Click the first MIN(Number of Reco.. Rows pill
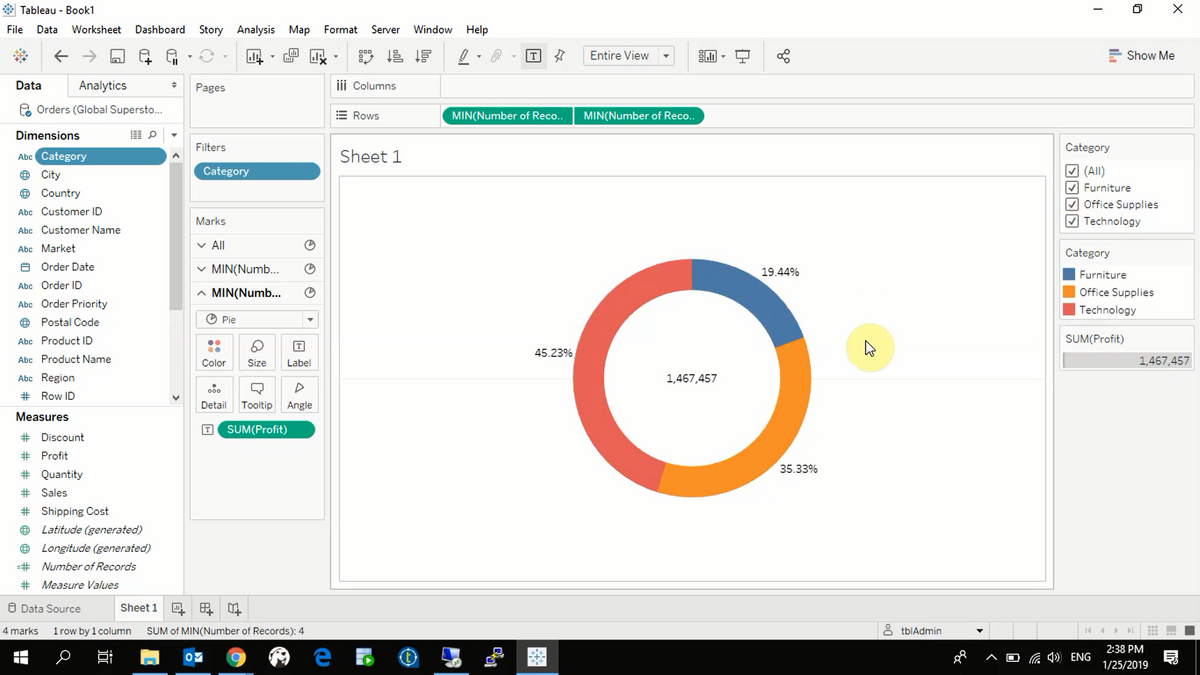1200x675 pixels. 507,116
